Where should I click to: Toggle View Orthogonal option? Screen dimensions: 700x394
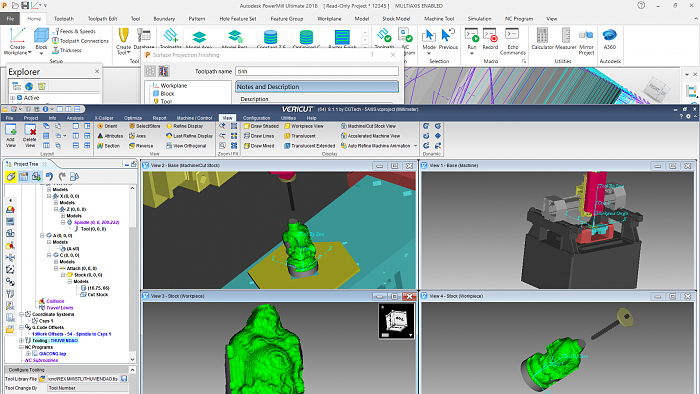pyautogui.click(x=186, y=146)
